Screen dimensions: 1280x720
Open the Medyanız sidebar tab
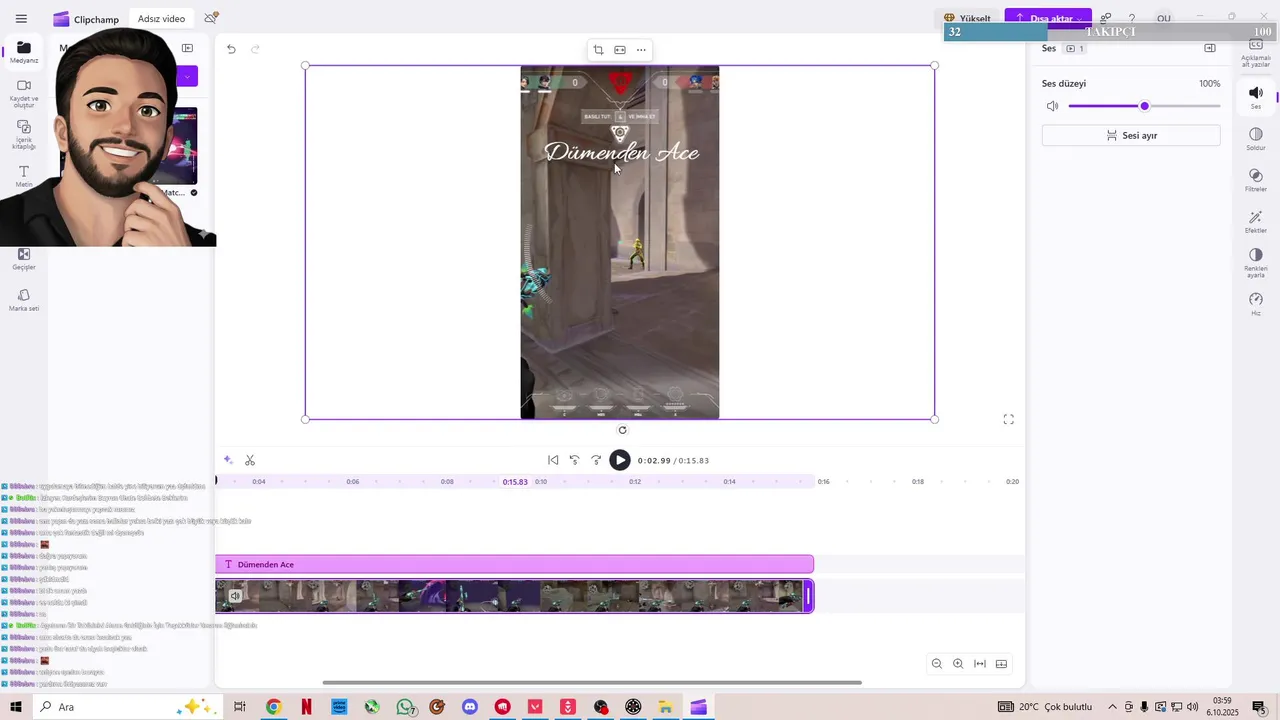24,52
